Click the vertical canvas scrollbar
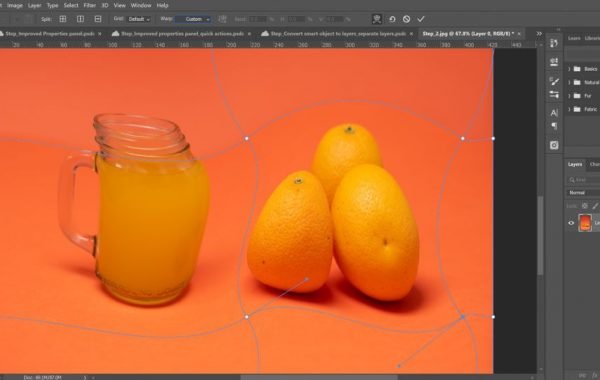This screenshot has width=600, height=380. [x=540, y=235]
